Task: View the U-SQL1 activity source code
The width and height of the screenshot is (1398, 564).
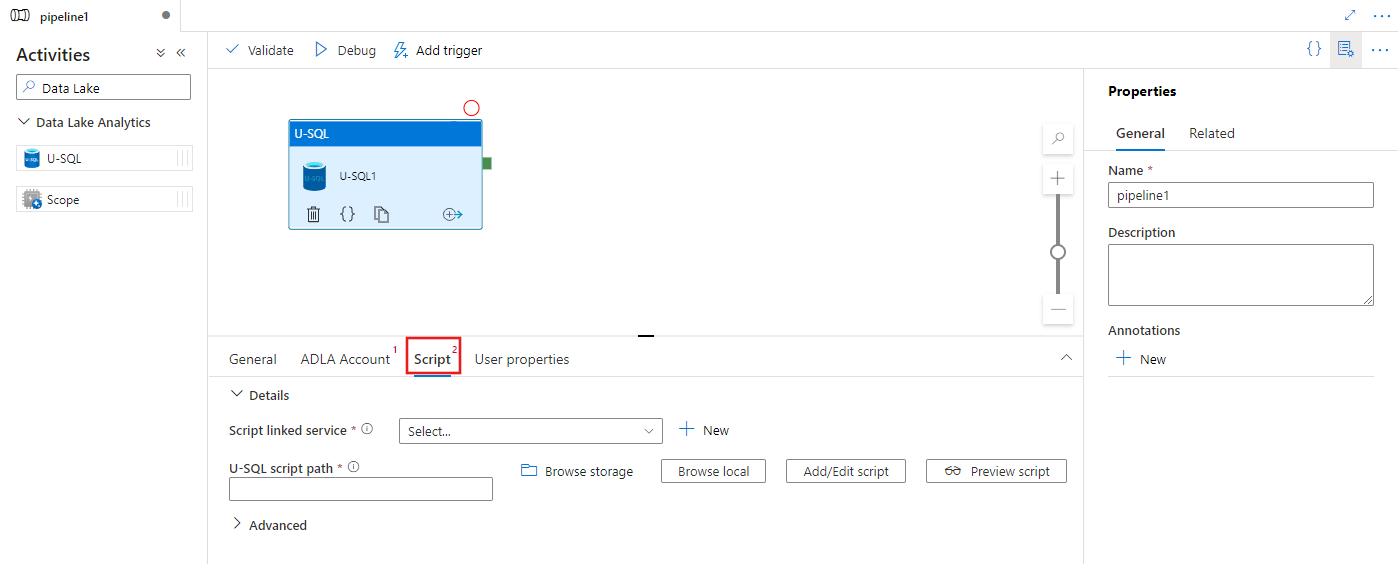Action: pos(347,214)
